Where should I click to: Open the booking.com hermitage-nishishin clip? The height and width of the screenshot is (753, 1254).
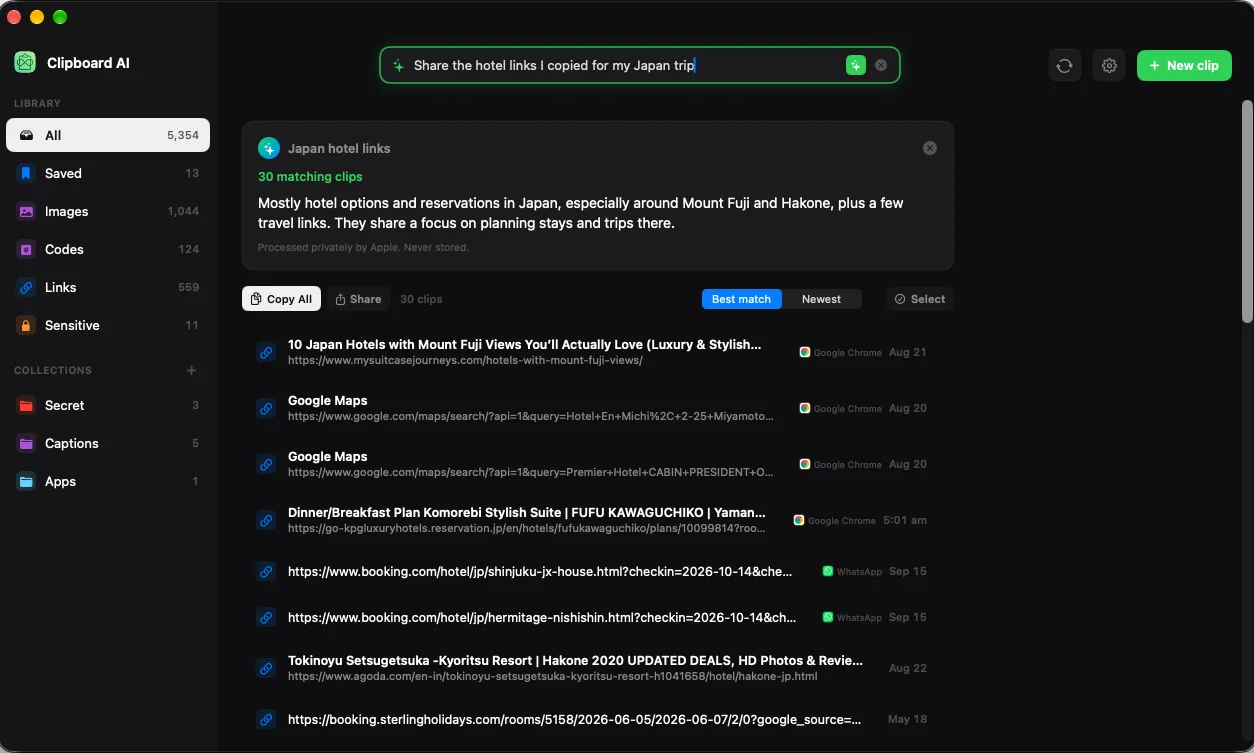click(x=597, y=617)
